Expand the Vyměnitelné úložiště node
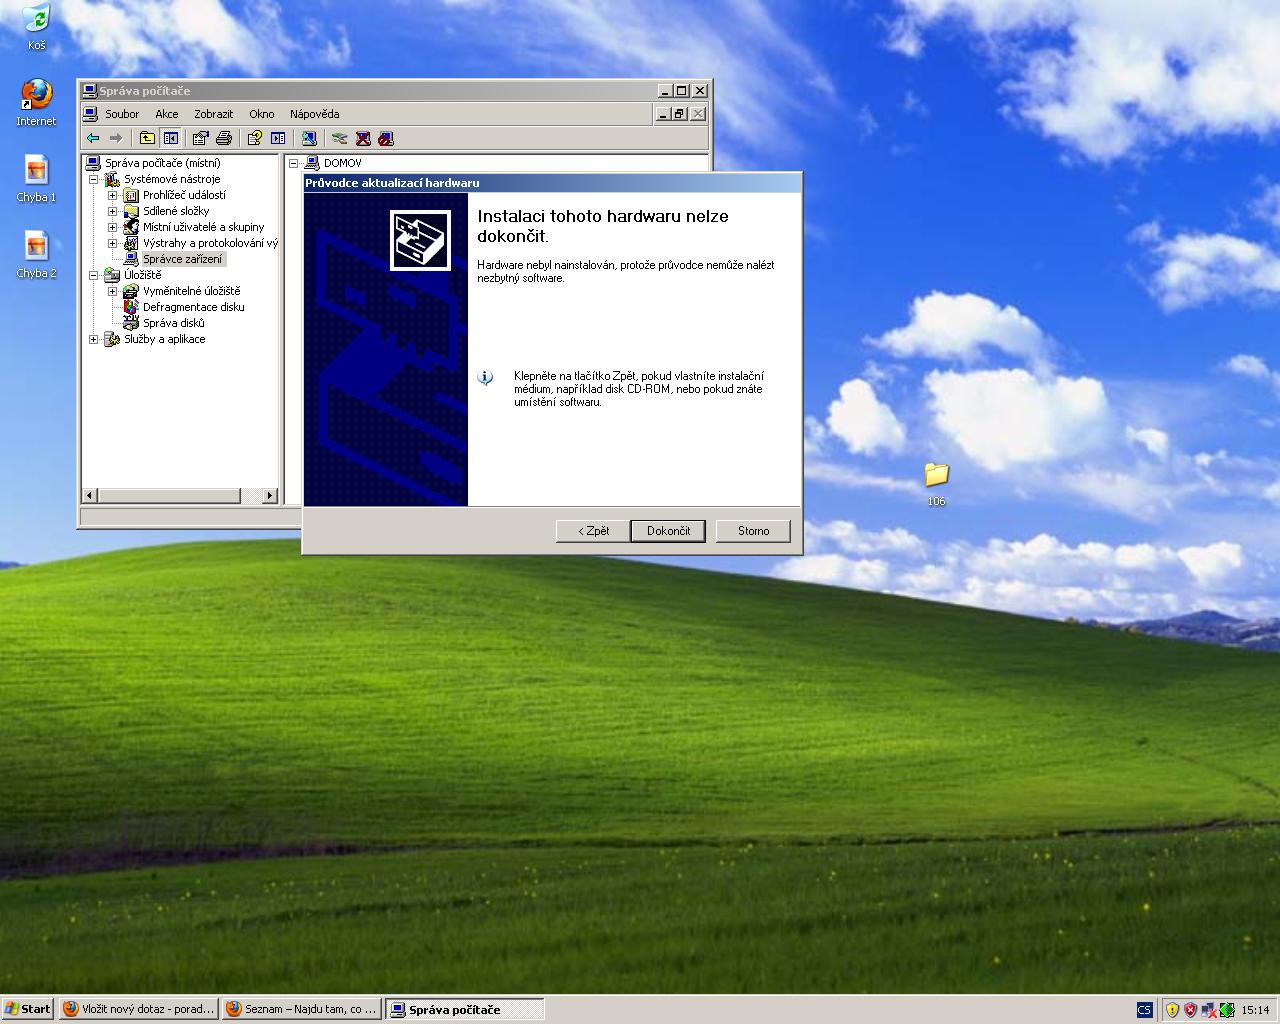Viewport: 1280px width, 1024px height. [x=113, y=291]
